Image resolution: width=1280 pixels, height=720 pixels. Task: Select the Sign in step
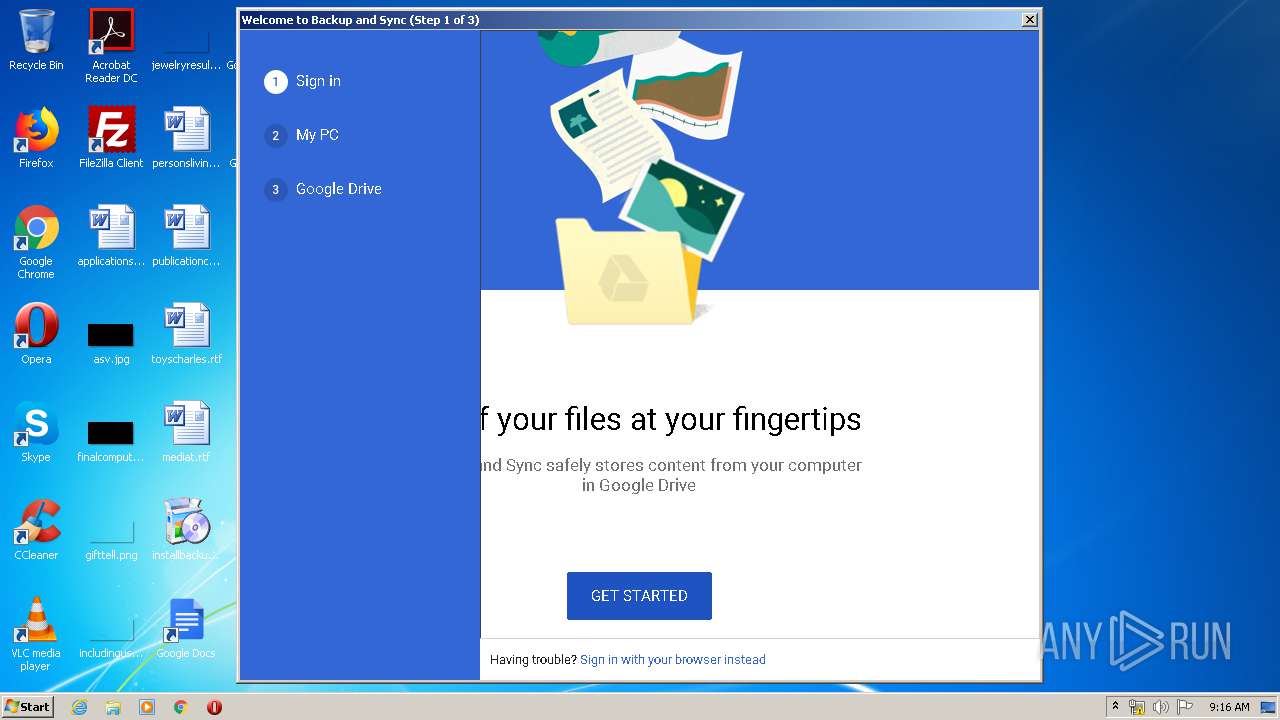click(x=303, y=81)
